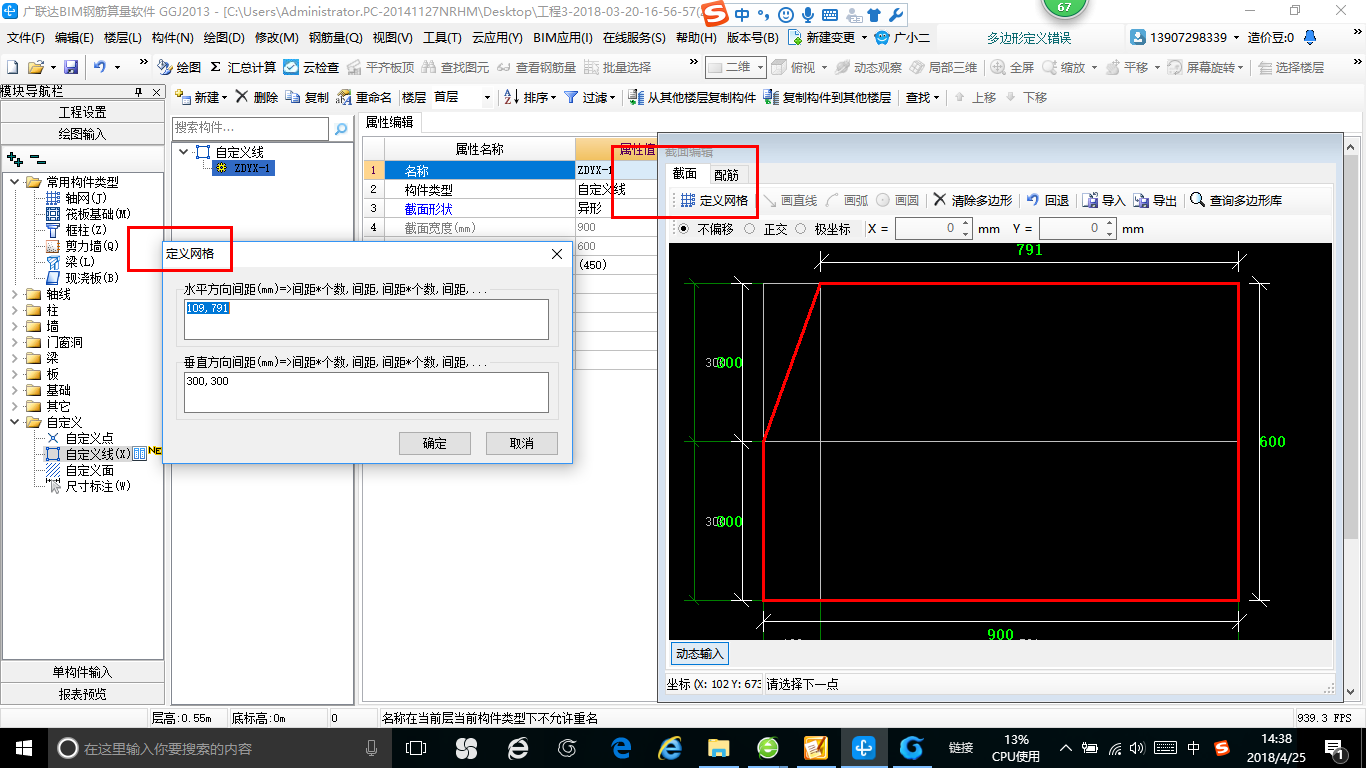Image resolution: width=1366 pixels, height=768 pixels.
Task: Select 极坐标 radio option
Action: [x=823, y=229]
